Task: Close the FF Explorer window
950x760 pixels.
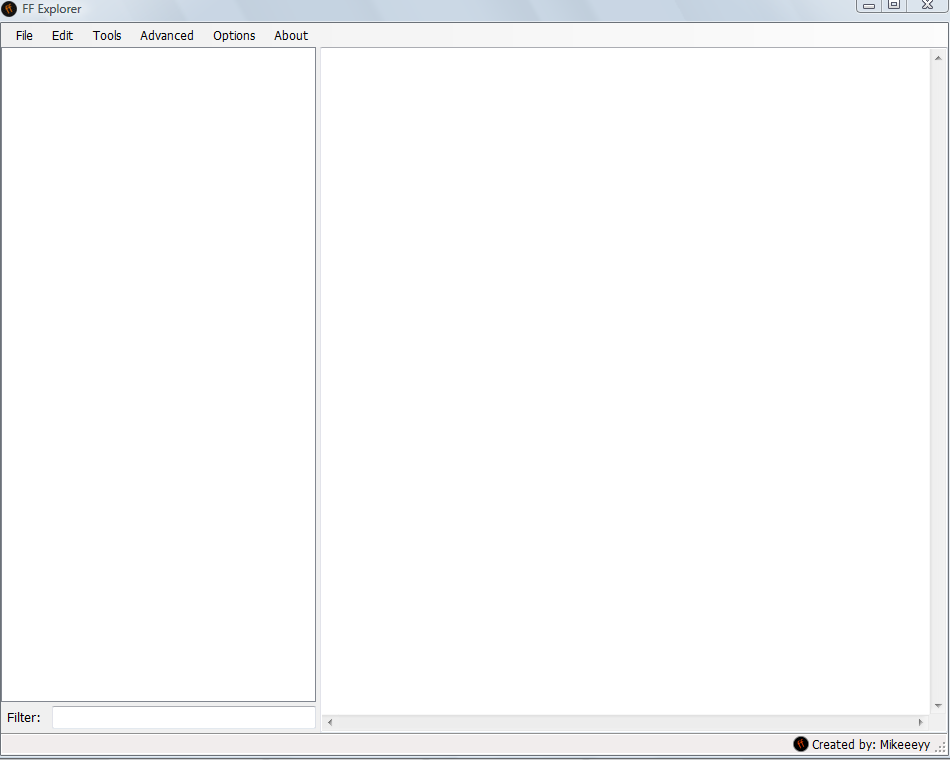Action: 926,6
